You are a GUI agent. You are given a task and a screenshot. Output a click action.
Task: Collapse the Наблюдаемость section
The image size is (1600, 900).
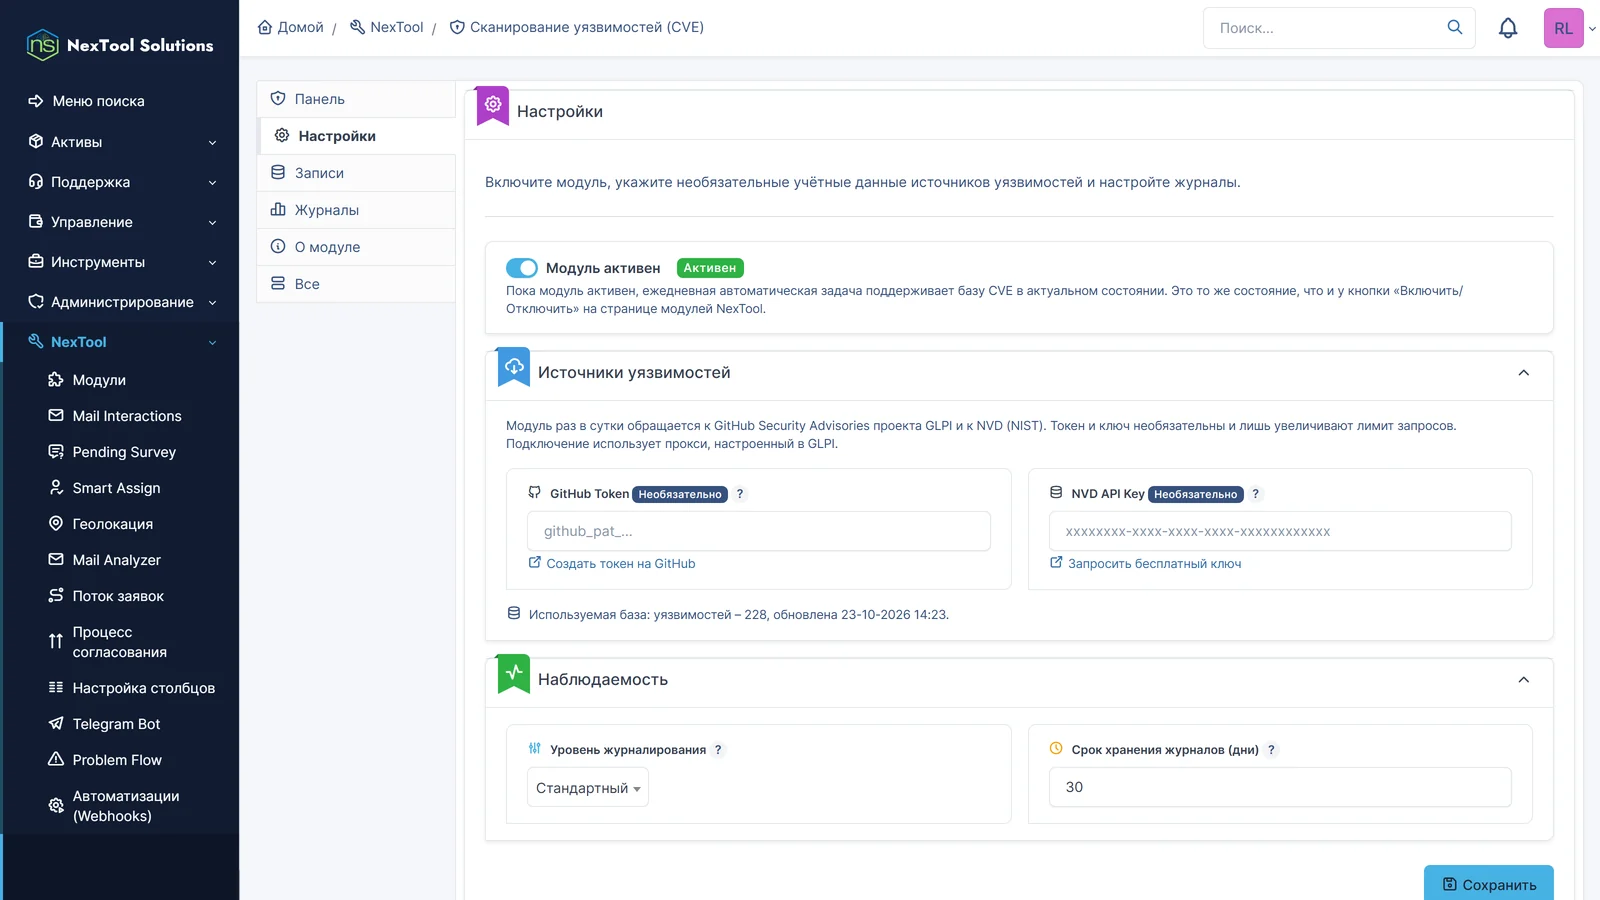point(1524,680)
